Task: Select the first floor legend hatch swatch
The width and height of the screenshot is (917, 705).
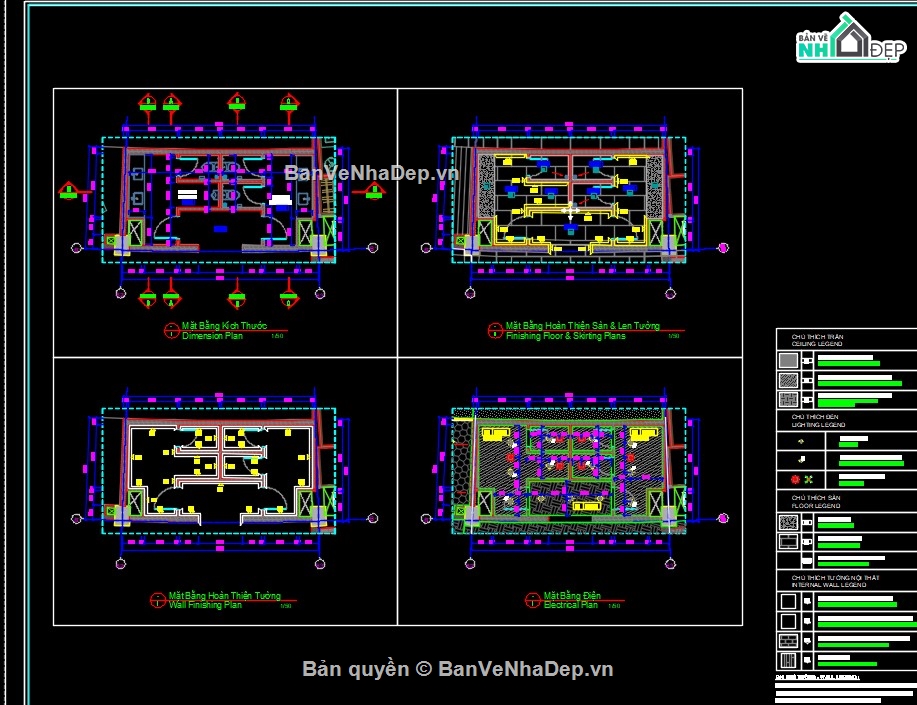Action: click(x=789, y=521)
